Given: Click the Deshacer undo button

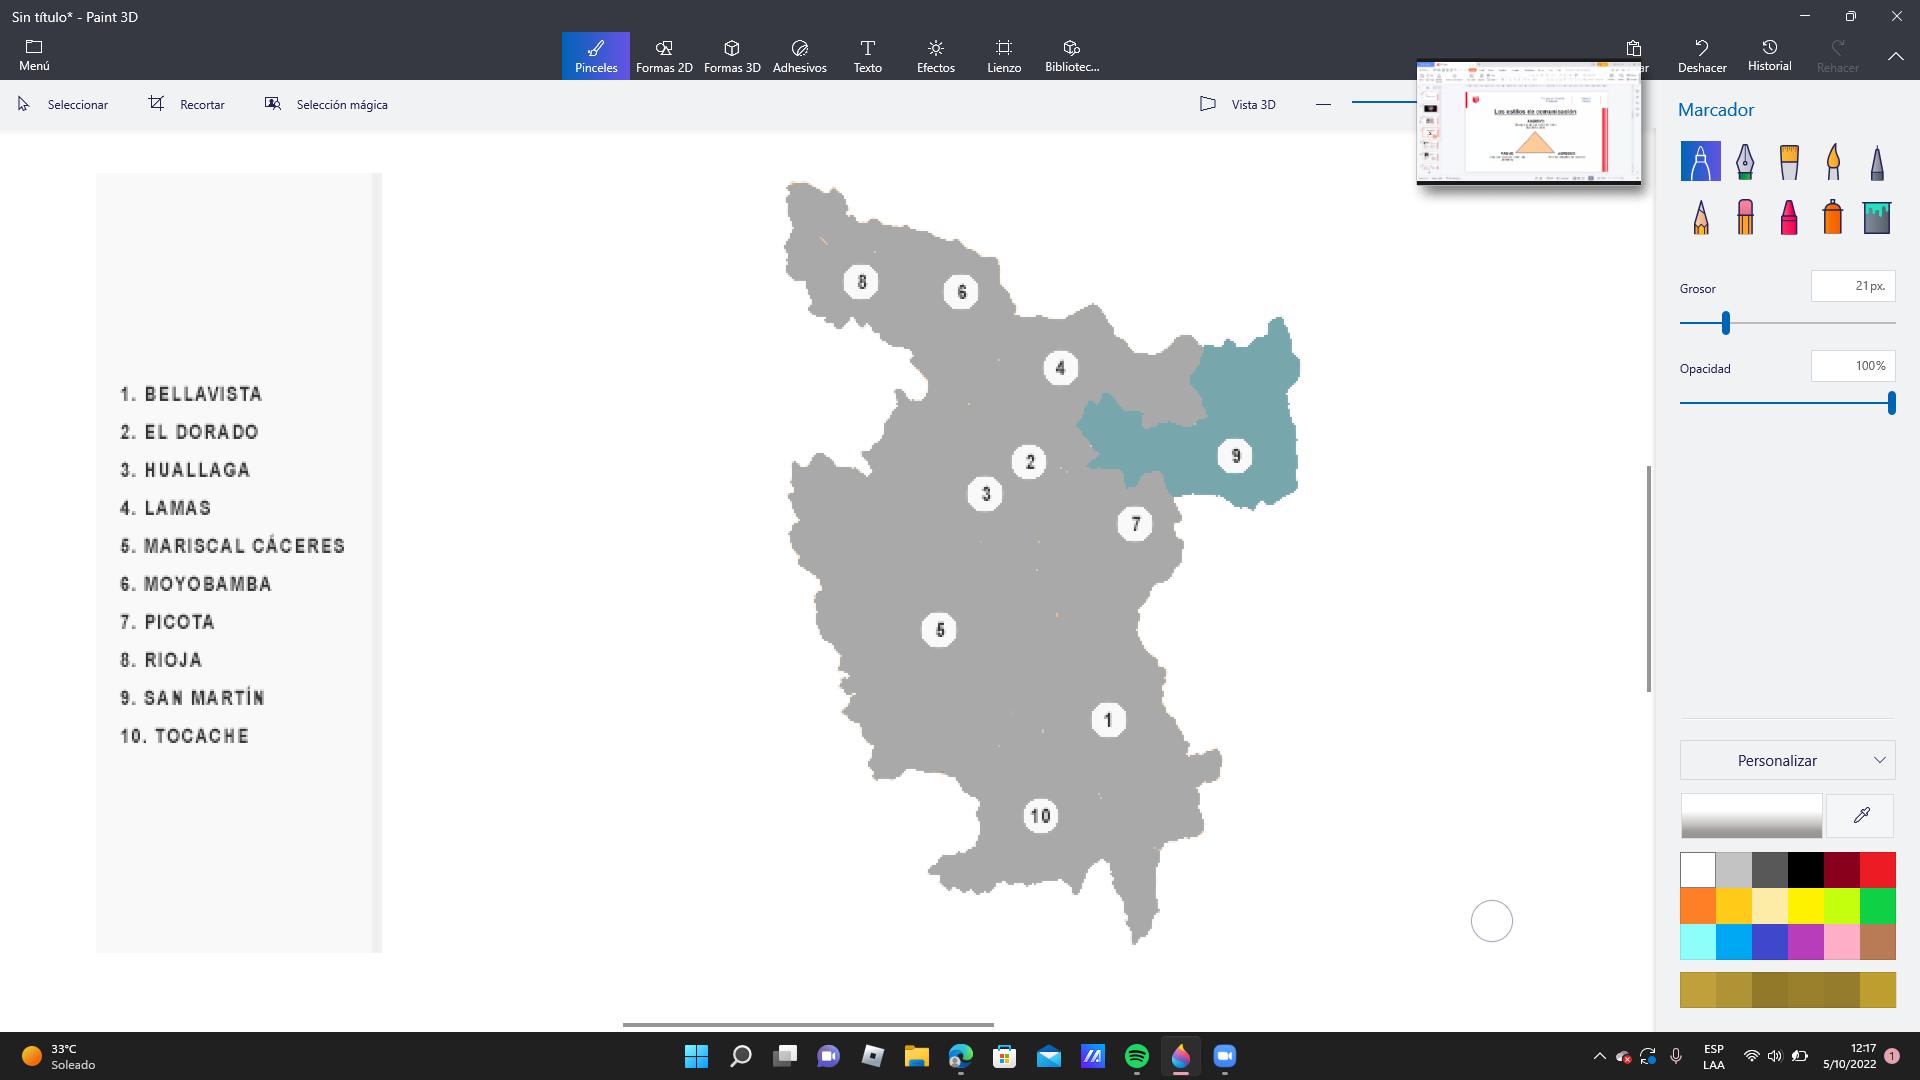Looking at the screenshot, I should [x=1701, y=56].
